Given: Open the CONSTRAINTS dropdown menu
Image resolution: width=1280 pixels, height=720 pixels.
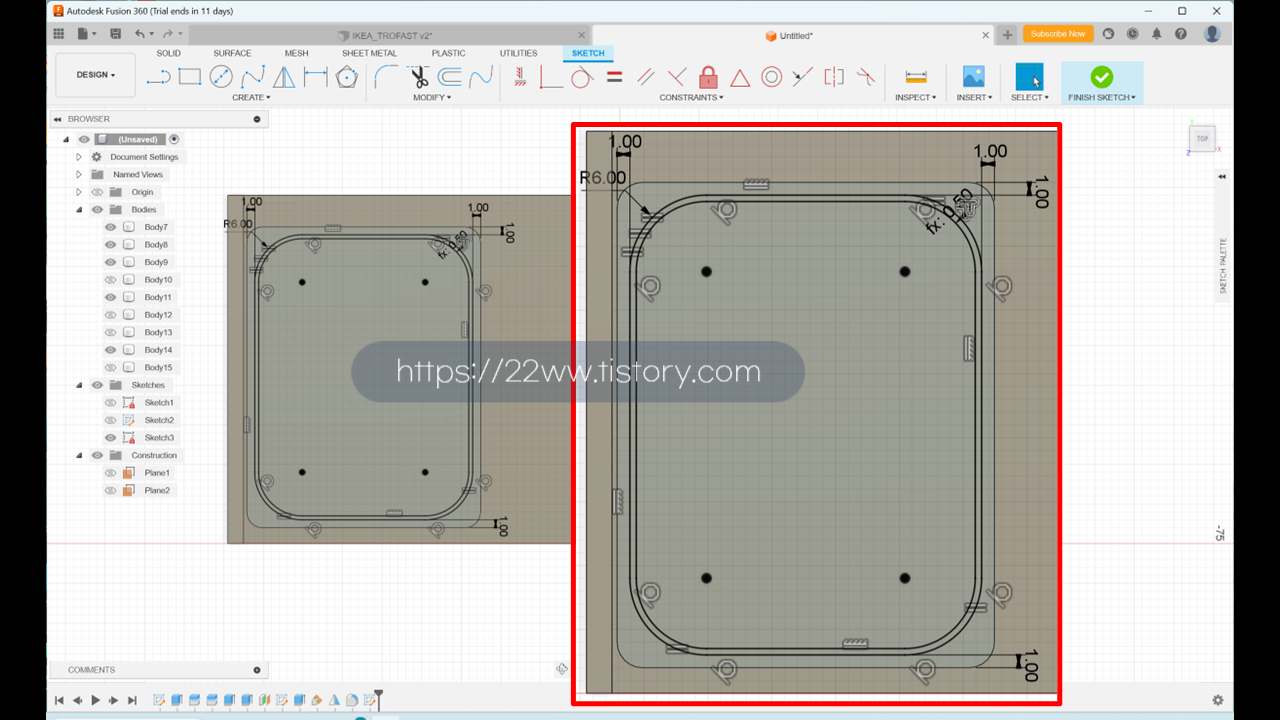Looking at the screenshot, I should [x=691, y=97].
